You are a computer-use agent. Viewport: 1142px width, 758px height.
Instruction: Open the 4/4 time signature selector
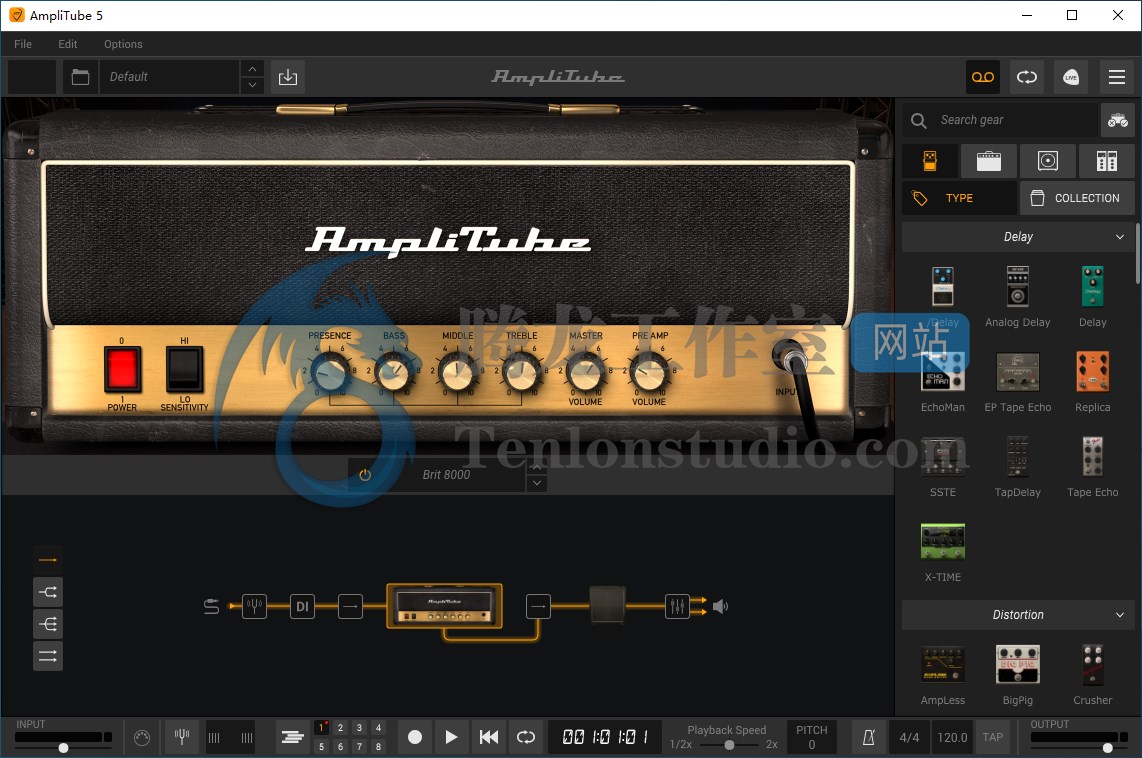click(x=909, y=737)
